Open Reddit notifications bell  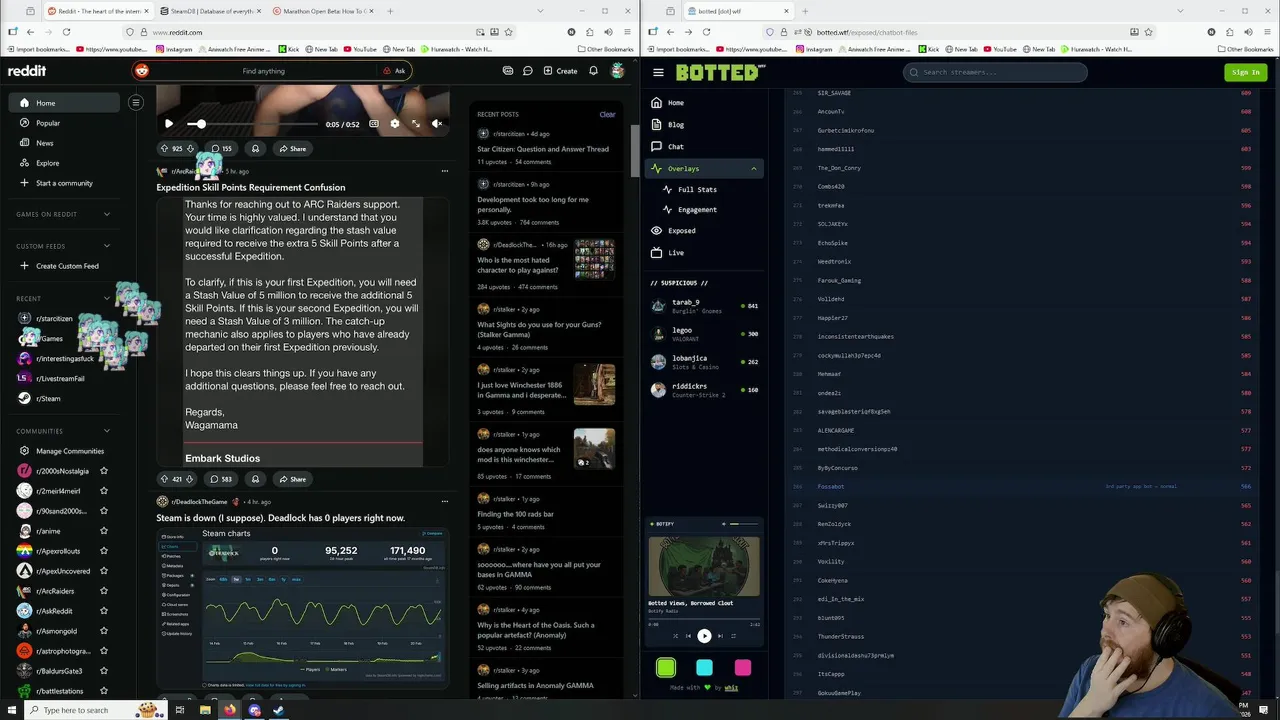(x=593, y=71)
